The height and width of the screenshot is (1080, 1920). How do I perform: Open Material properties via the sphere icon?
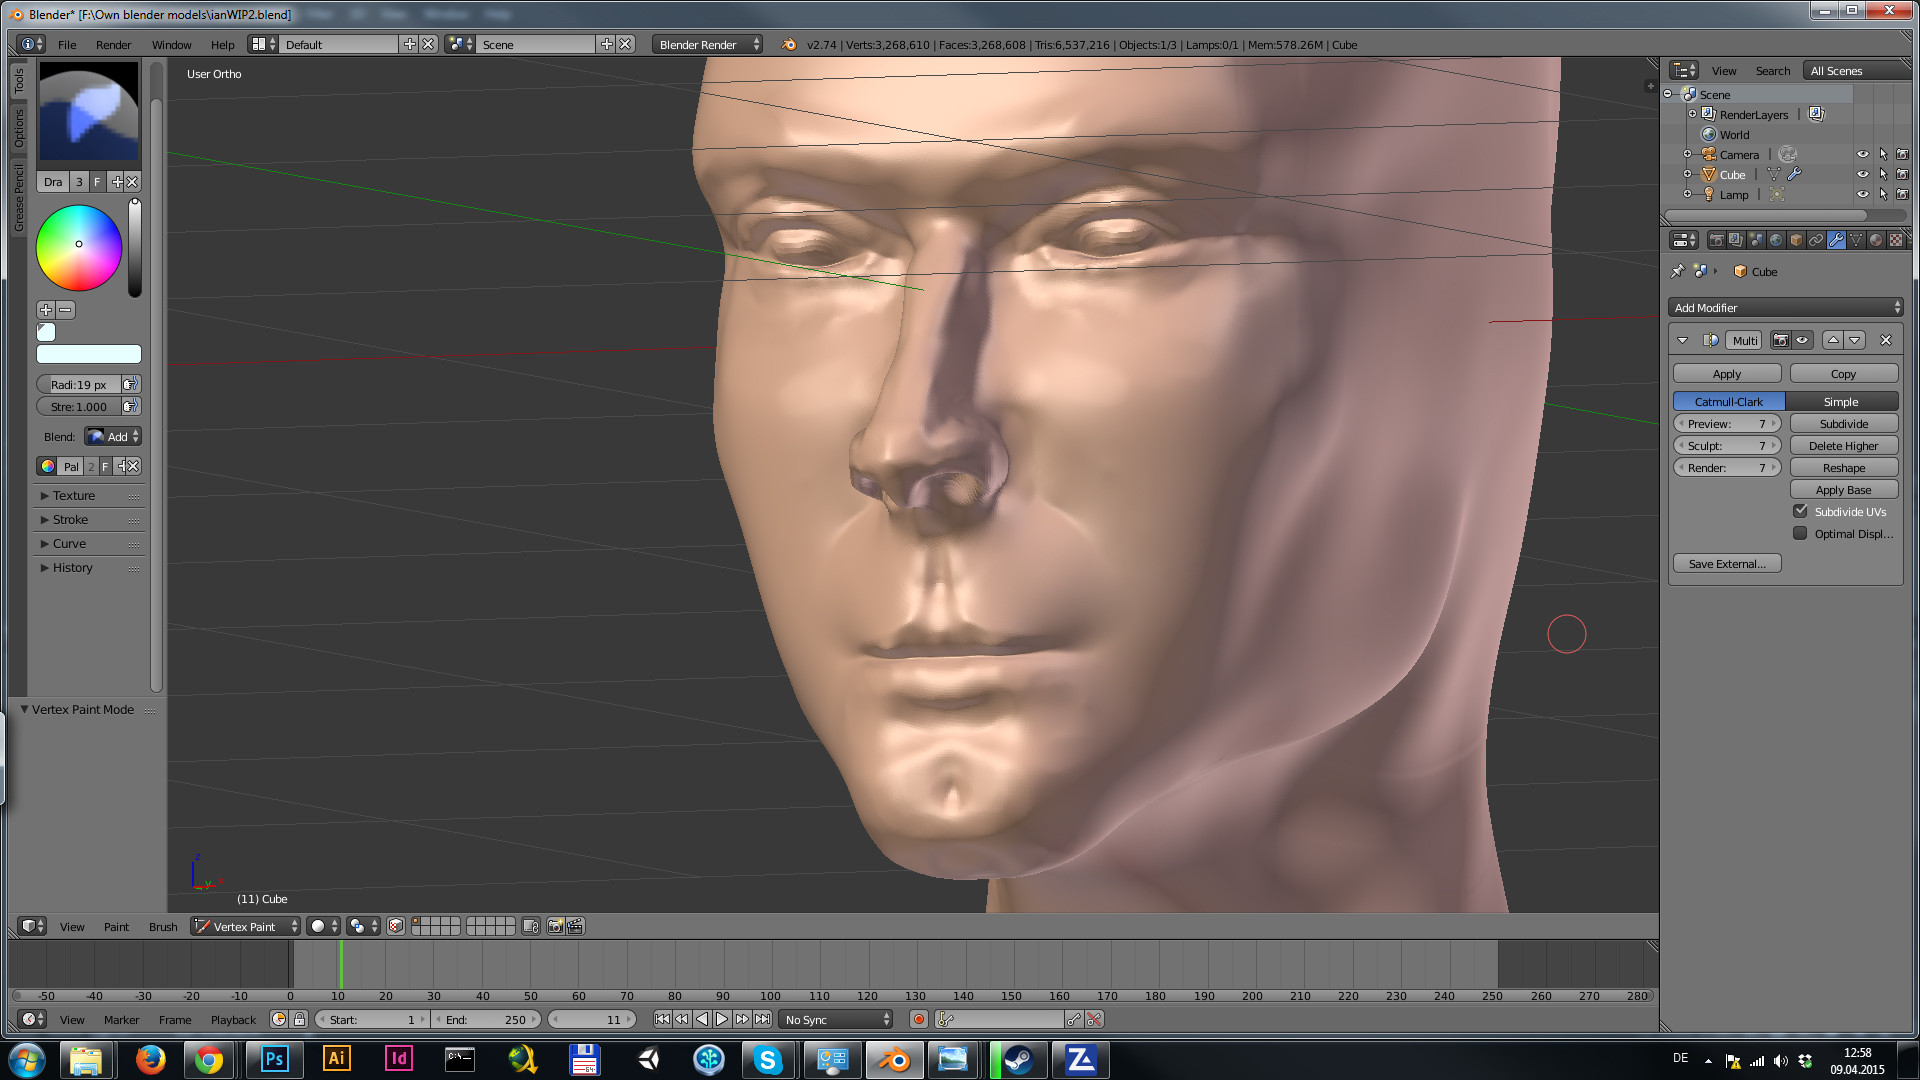(x=1876, y=240)
